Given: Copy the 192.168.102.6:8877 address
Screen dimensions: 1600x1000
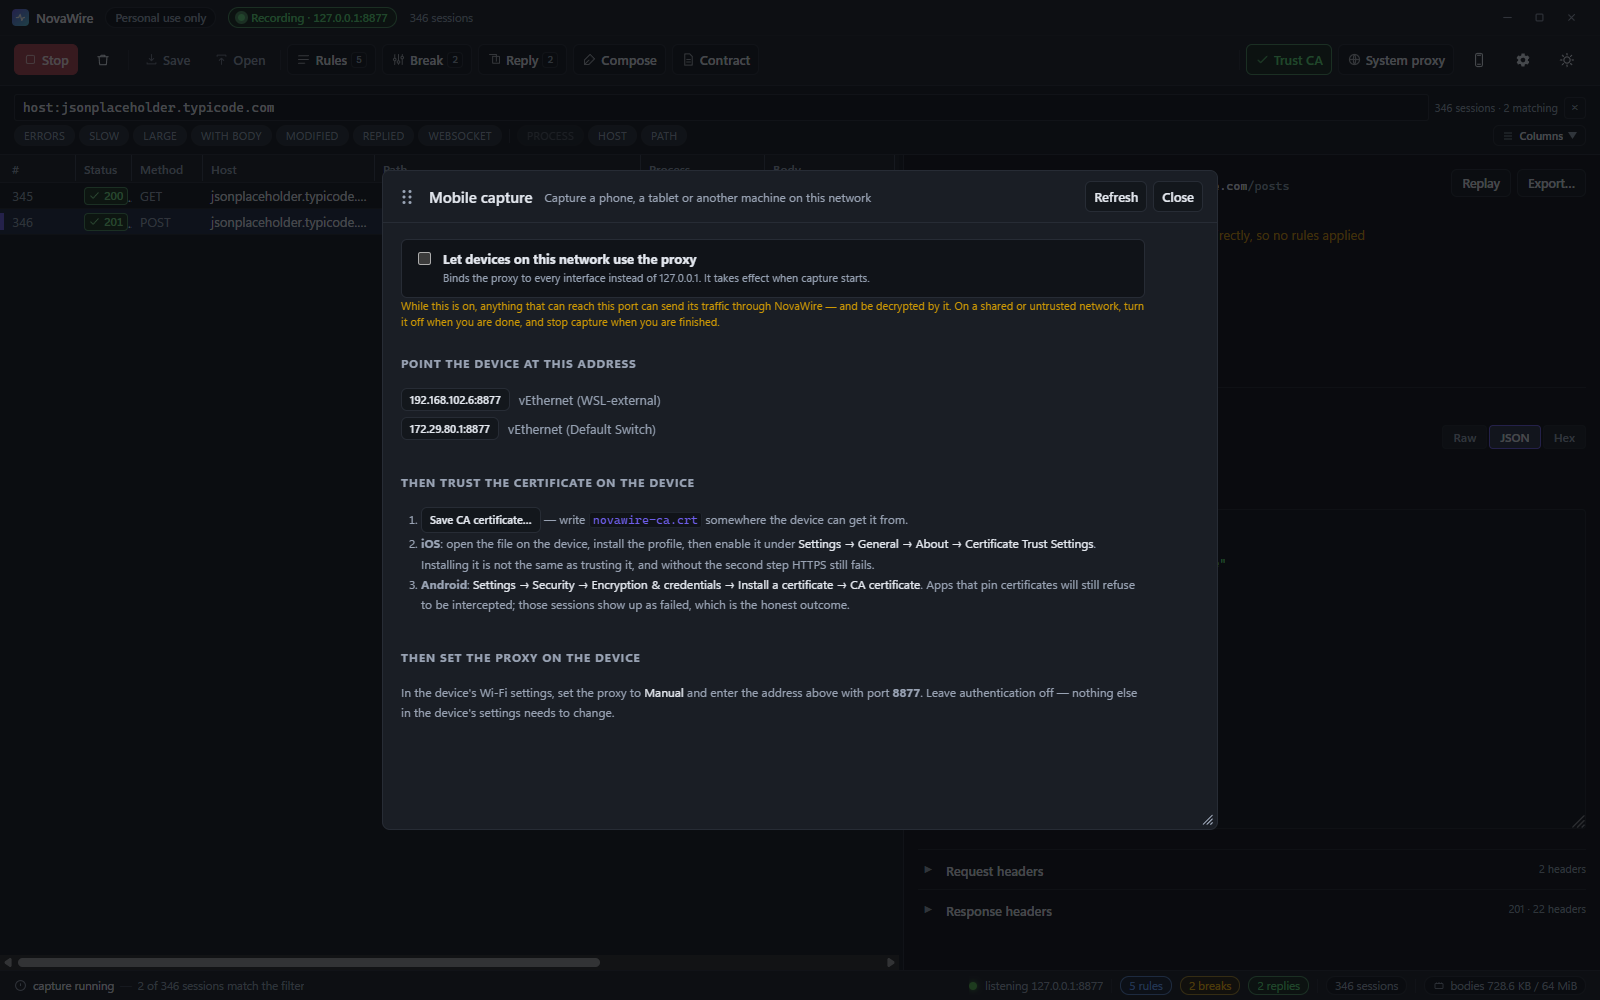Looking at the screenshot, I should coord(455,400).
